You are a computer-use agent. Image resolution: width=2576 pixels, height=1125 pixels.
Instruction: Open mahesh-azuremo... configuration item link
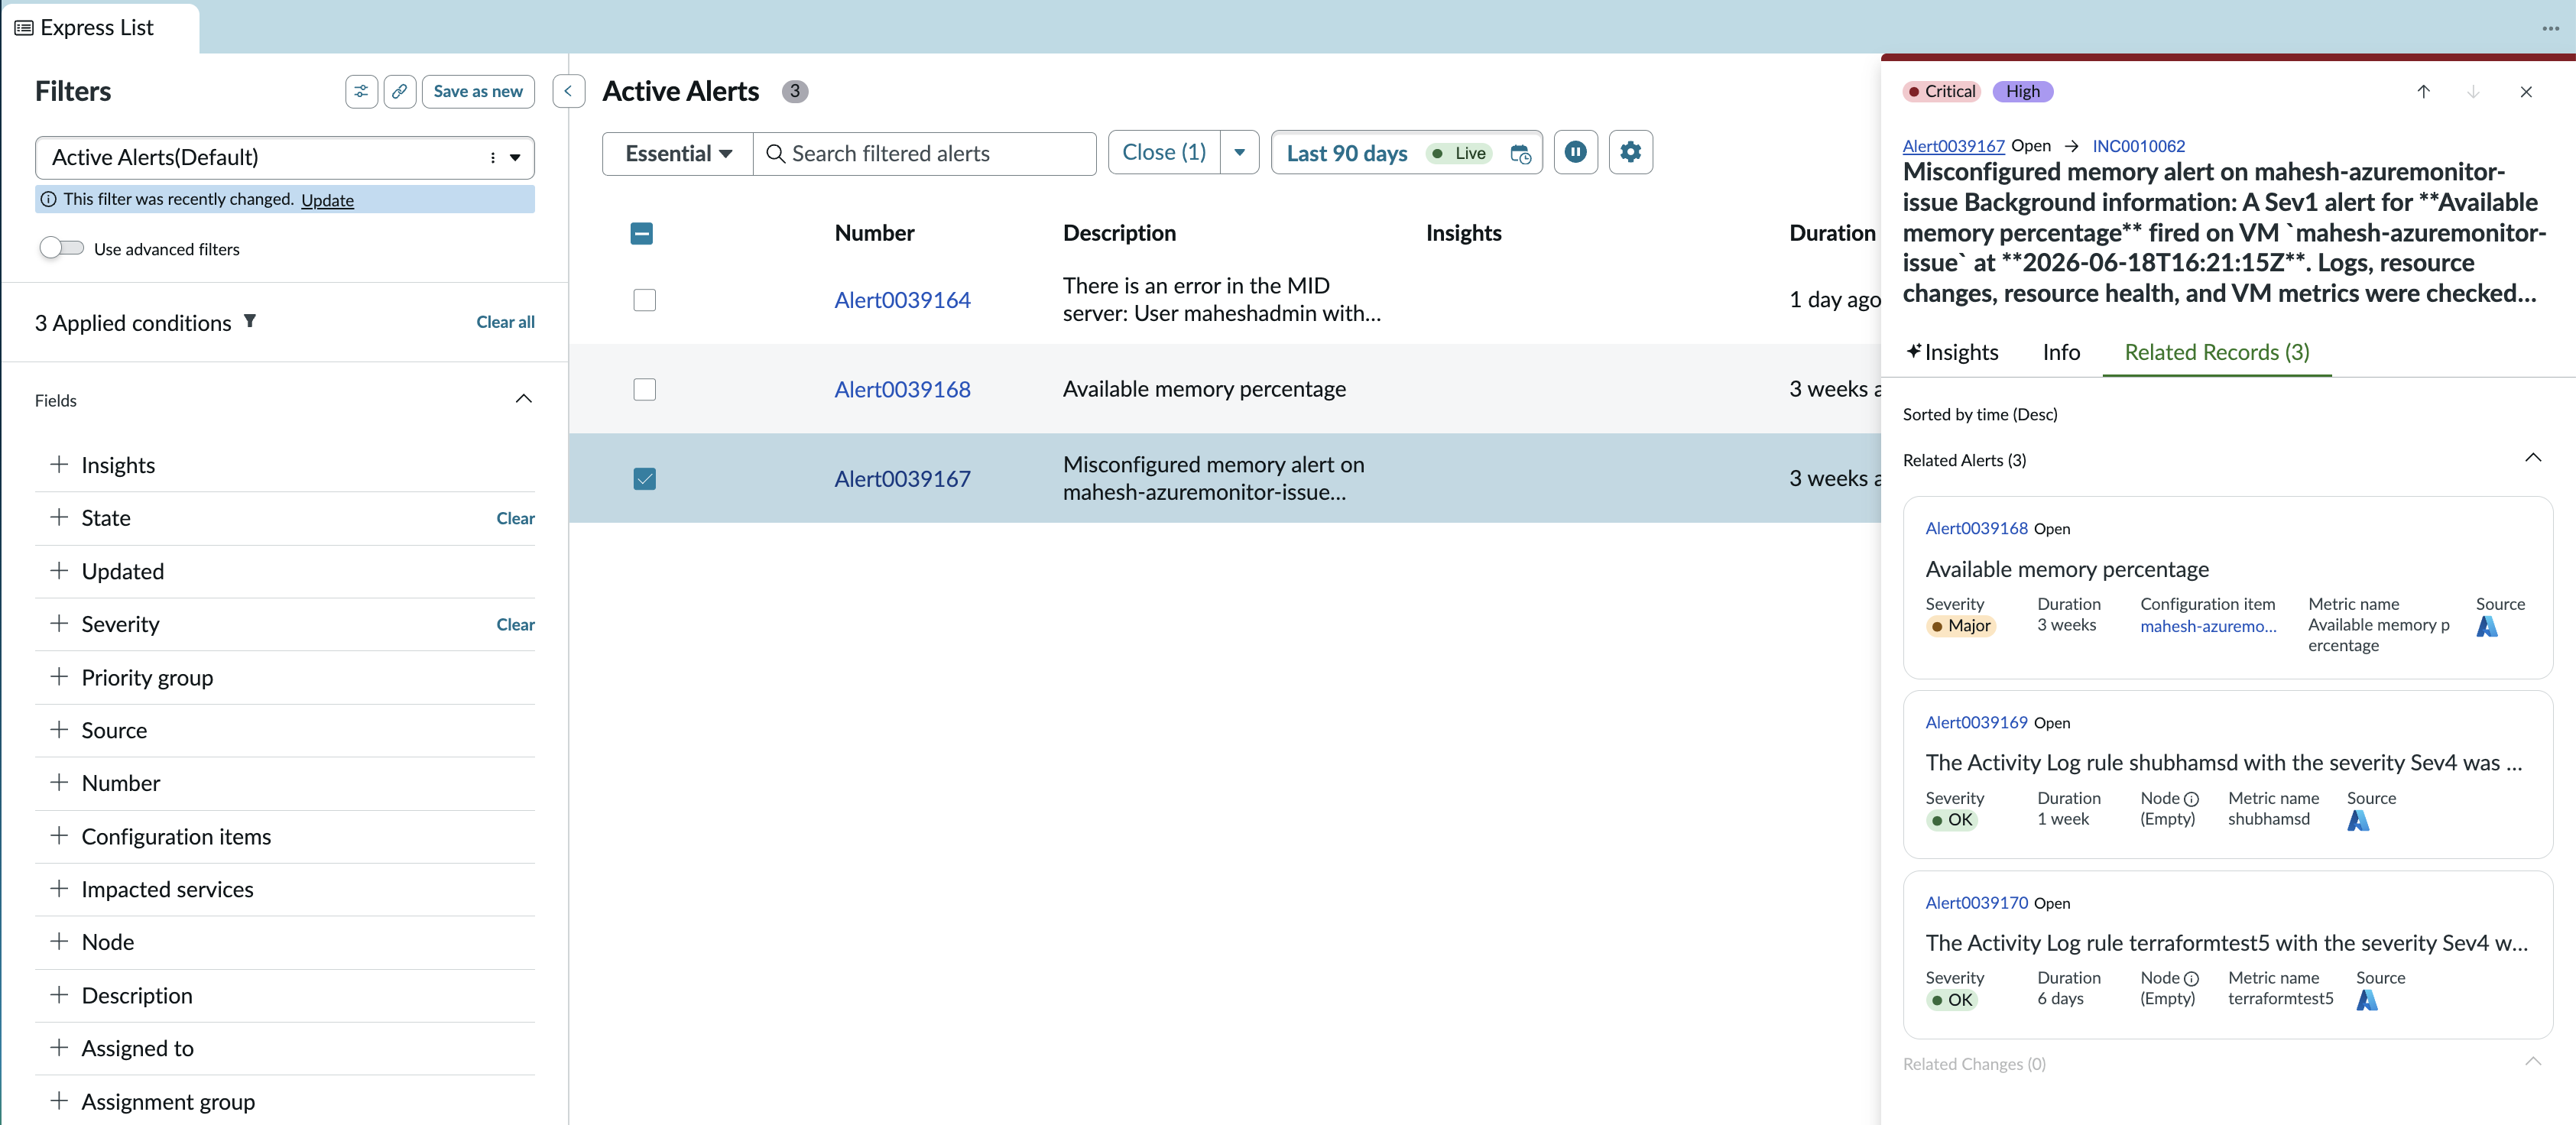click(2208, 626)
